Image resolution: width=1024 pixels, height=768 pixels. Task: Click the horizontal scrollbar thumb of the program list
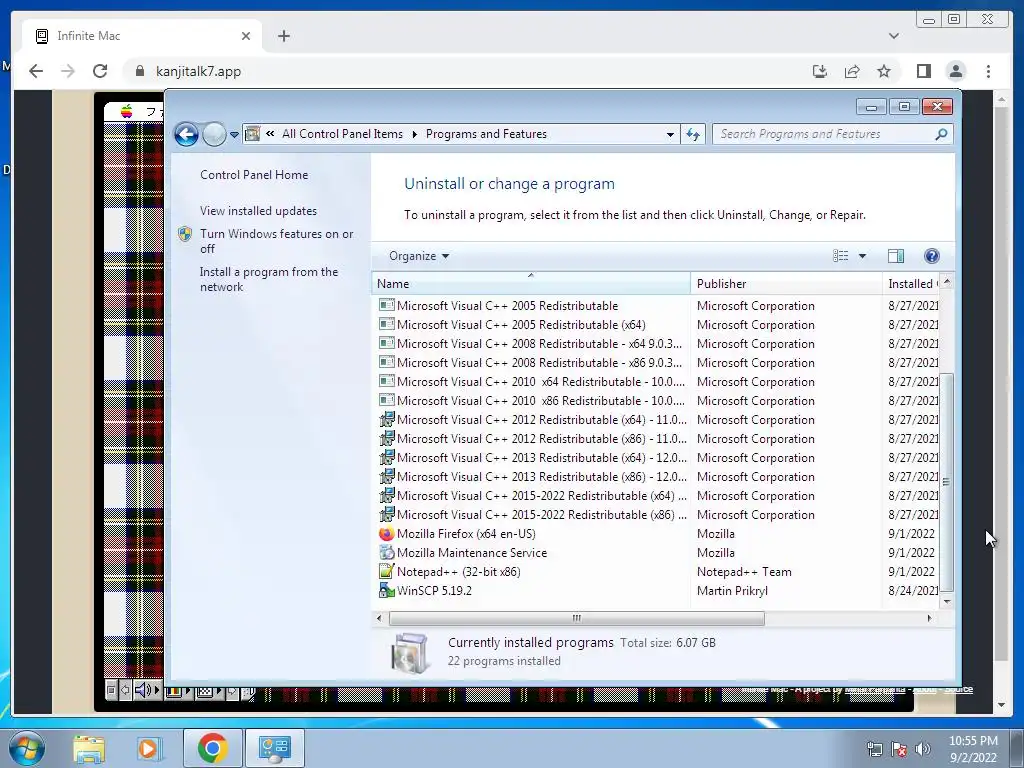pos(577,618)
